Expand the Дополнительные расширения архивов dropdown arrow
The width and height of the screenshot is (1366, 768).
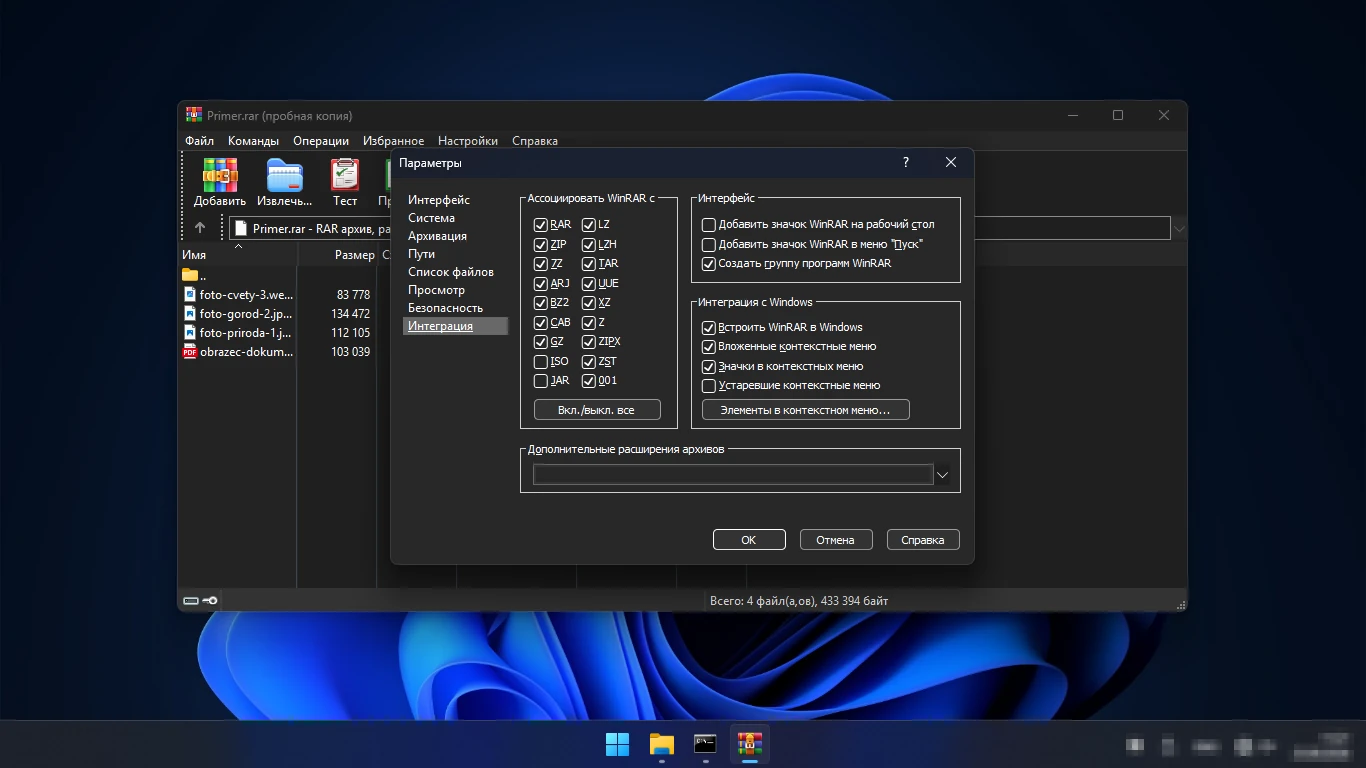[x=942, y=475]
